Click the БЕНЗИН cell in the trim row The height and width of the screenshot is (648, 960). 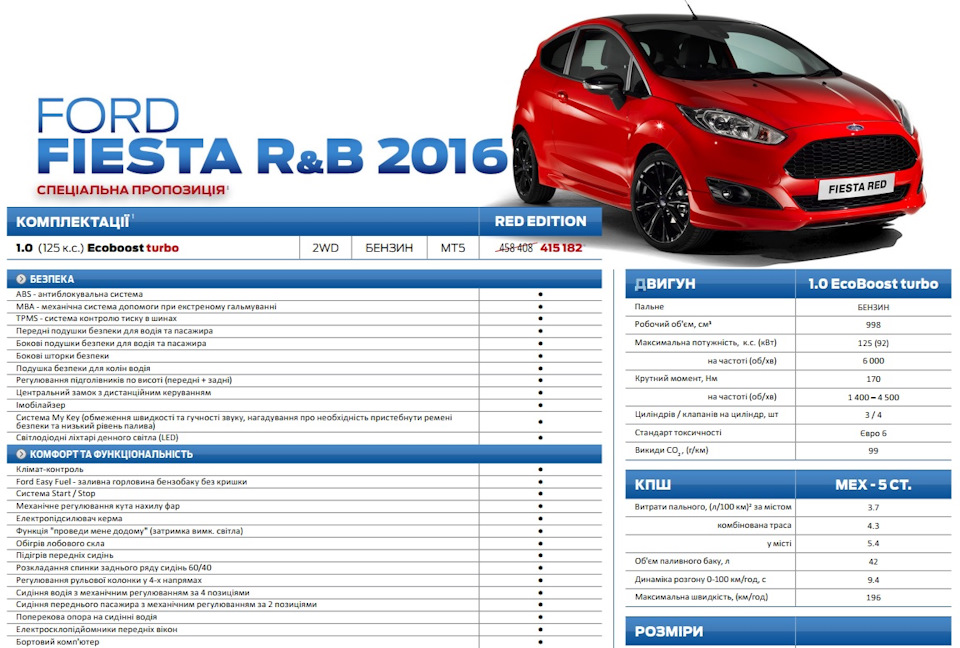coord(389,248)
